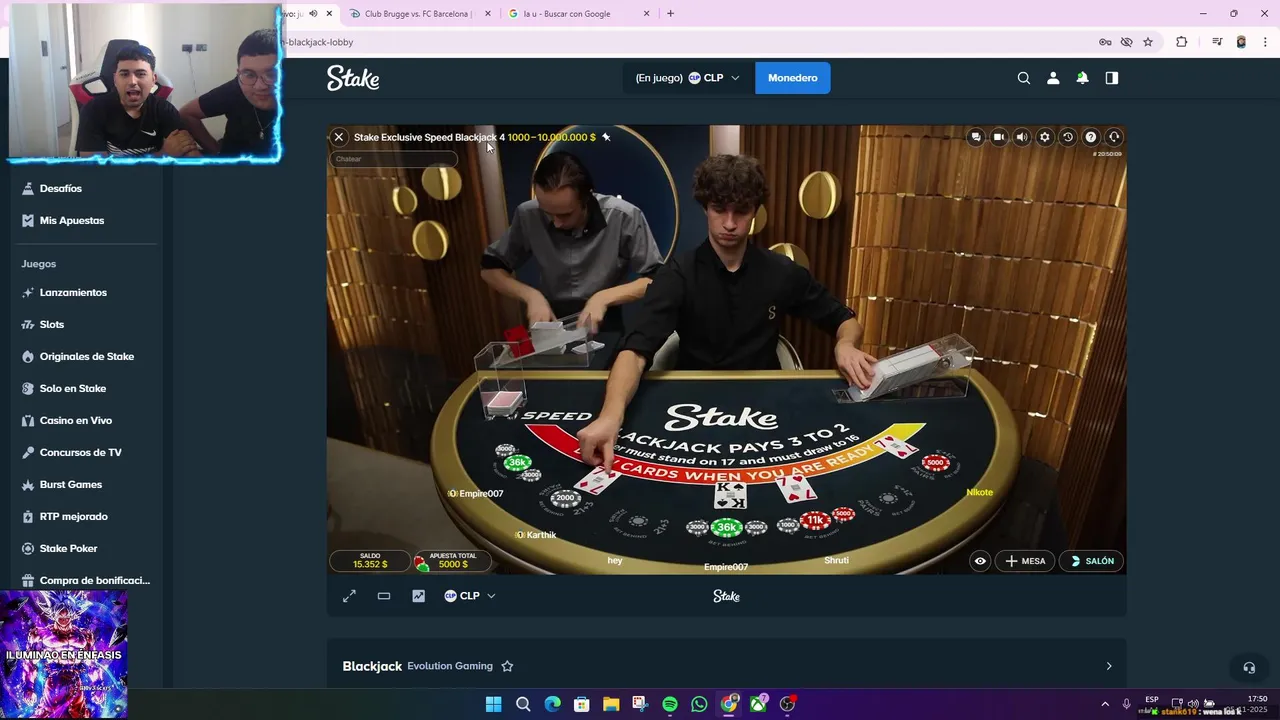Open a new browser tab

pos(670,14)
